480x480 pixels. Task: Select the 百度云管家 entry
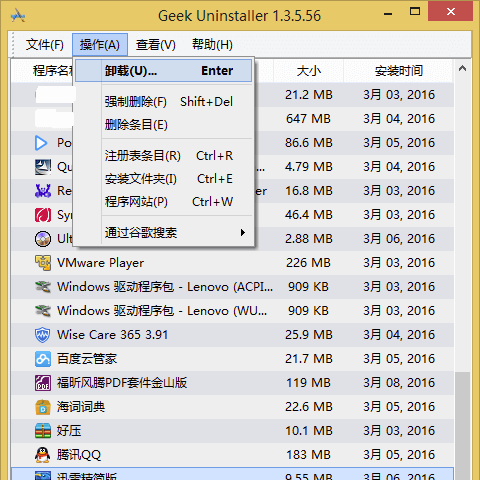233,359
